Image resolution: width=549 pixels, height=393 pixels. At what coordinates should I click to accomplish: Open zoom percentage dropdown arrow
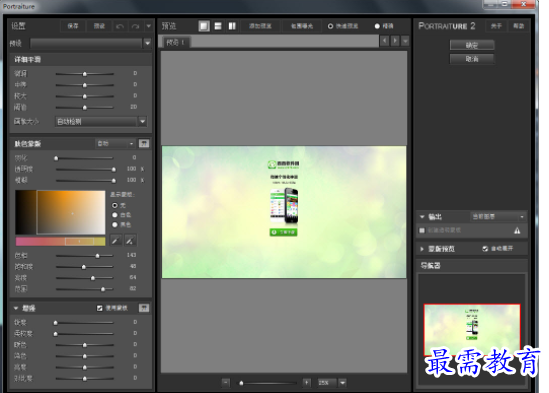(x=342, y=382)
